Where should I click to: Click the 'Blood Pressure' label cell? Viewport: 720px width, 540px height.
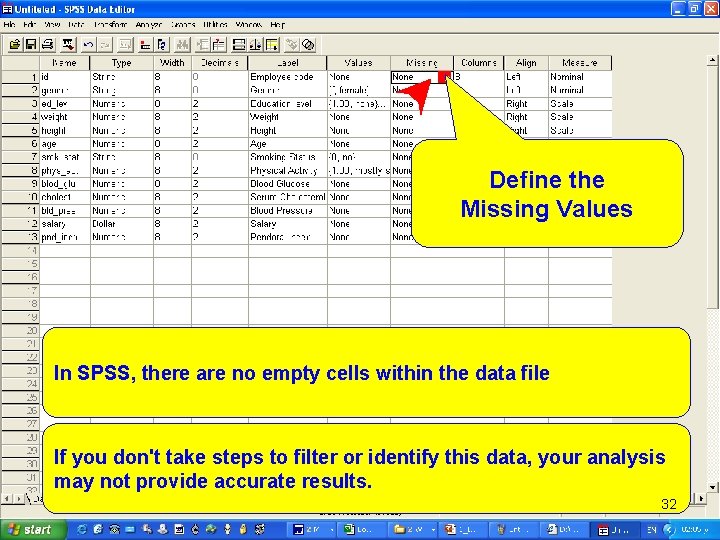point(287,210)
